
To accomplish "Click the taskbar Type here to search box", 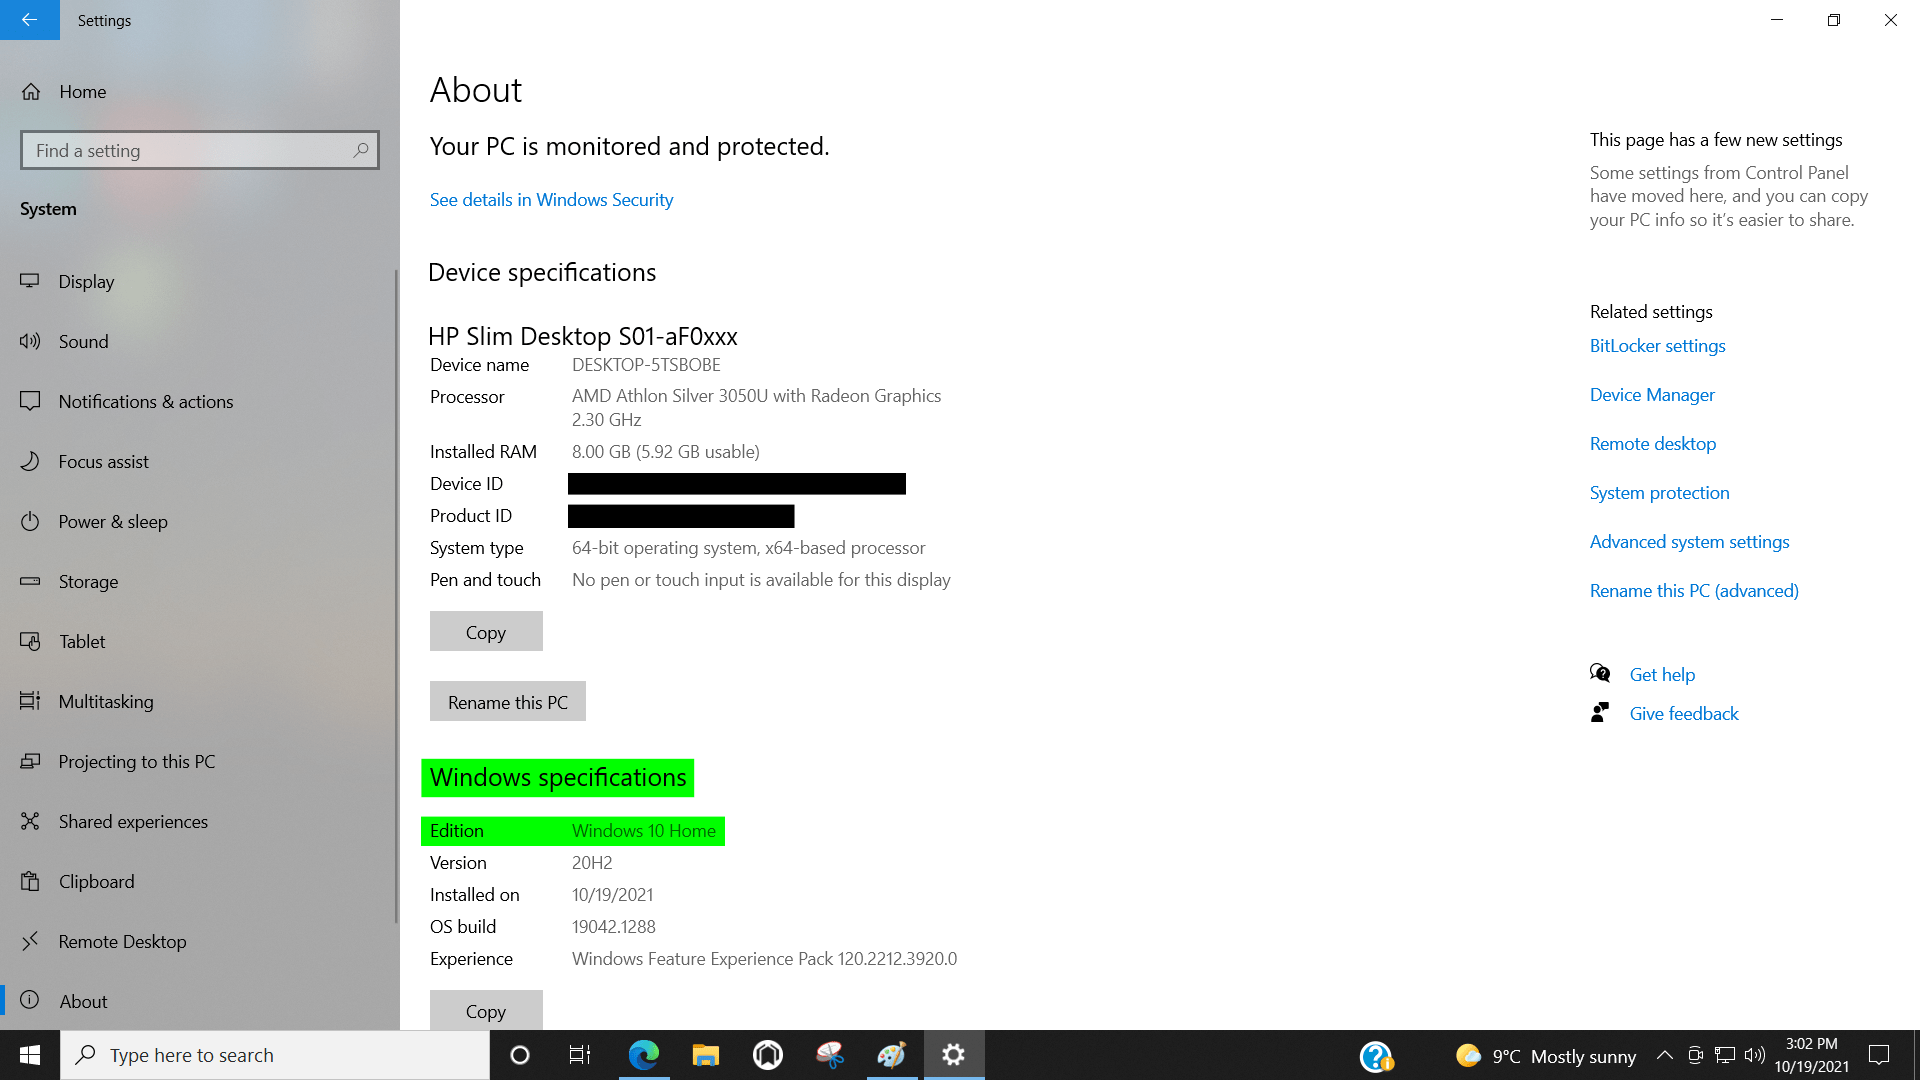I will [275, 1055].
